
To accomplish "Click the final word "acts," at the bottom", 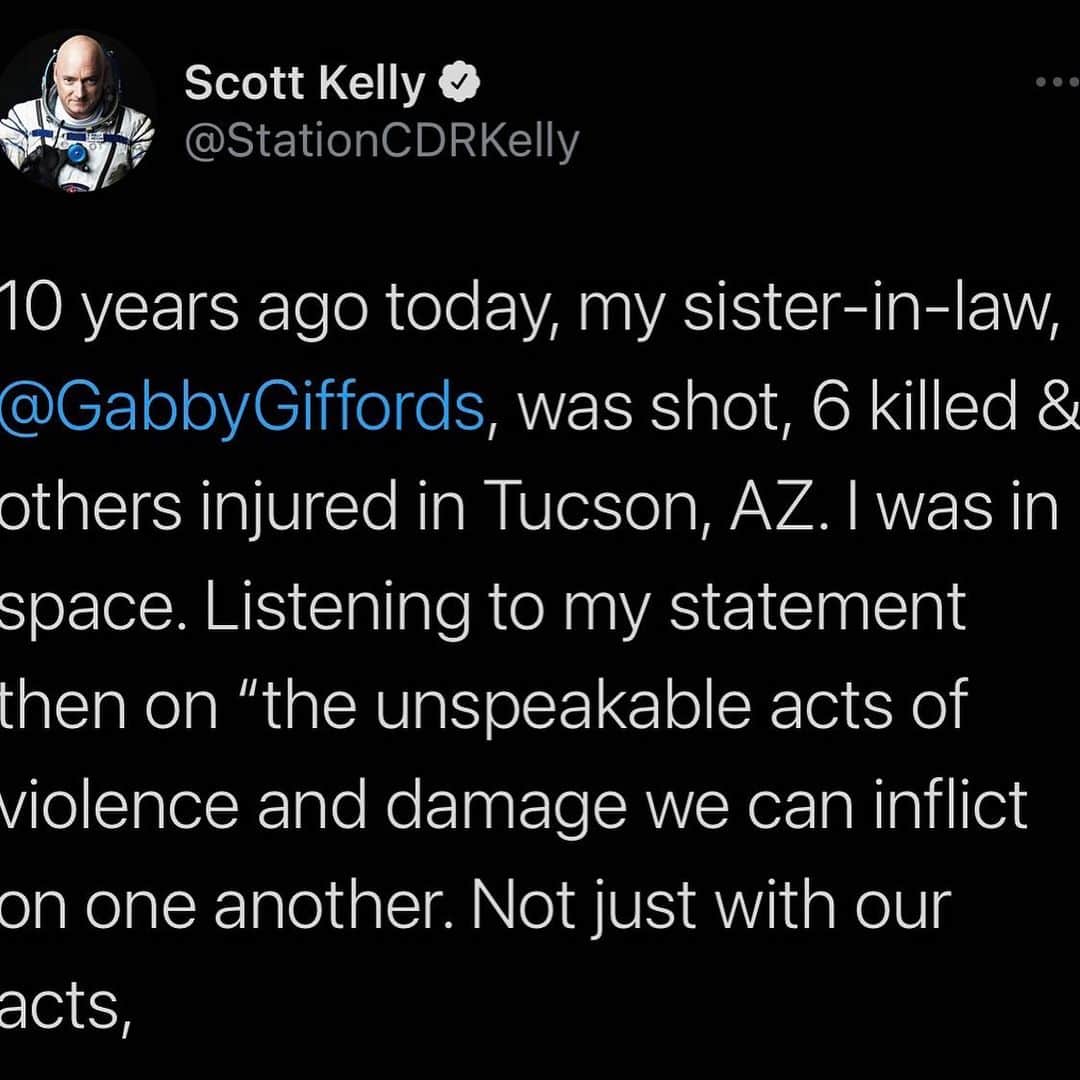I will tap(66, 1008).
